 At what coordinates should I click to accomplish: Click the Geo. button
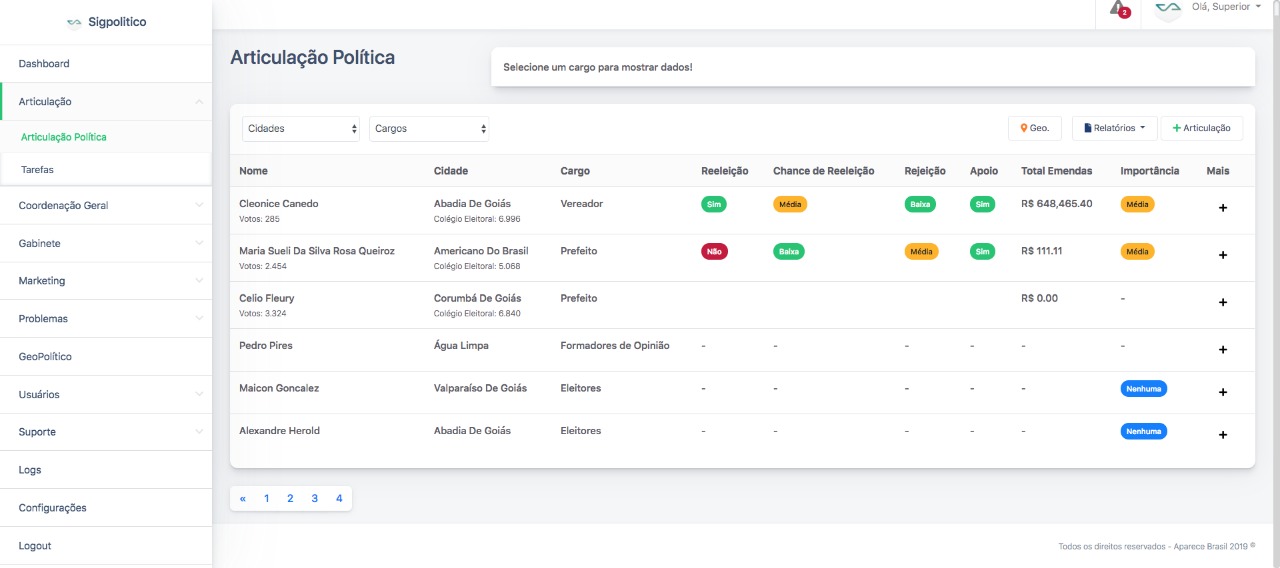click(1035, 128)
